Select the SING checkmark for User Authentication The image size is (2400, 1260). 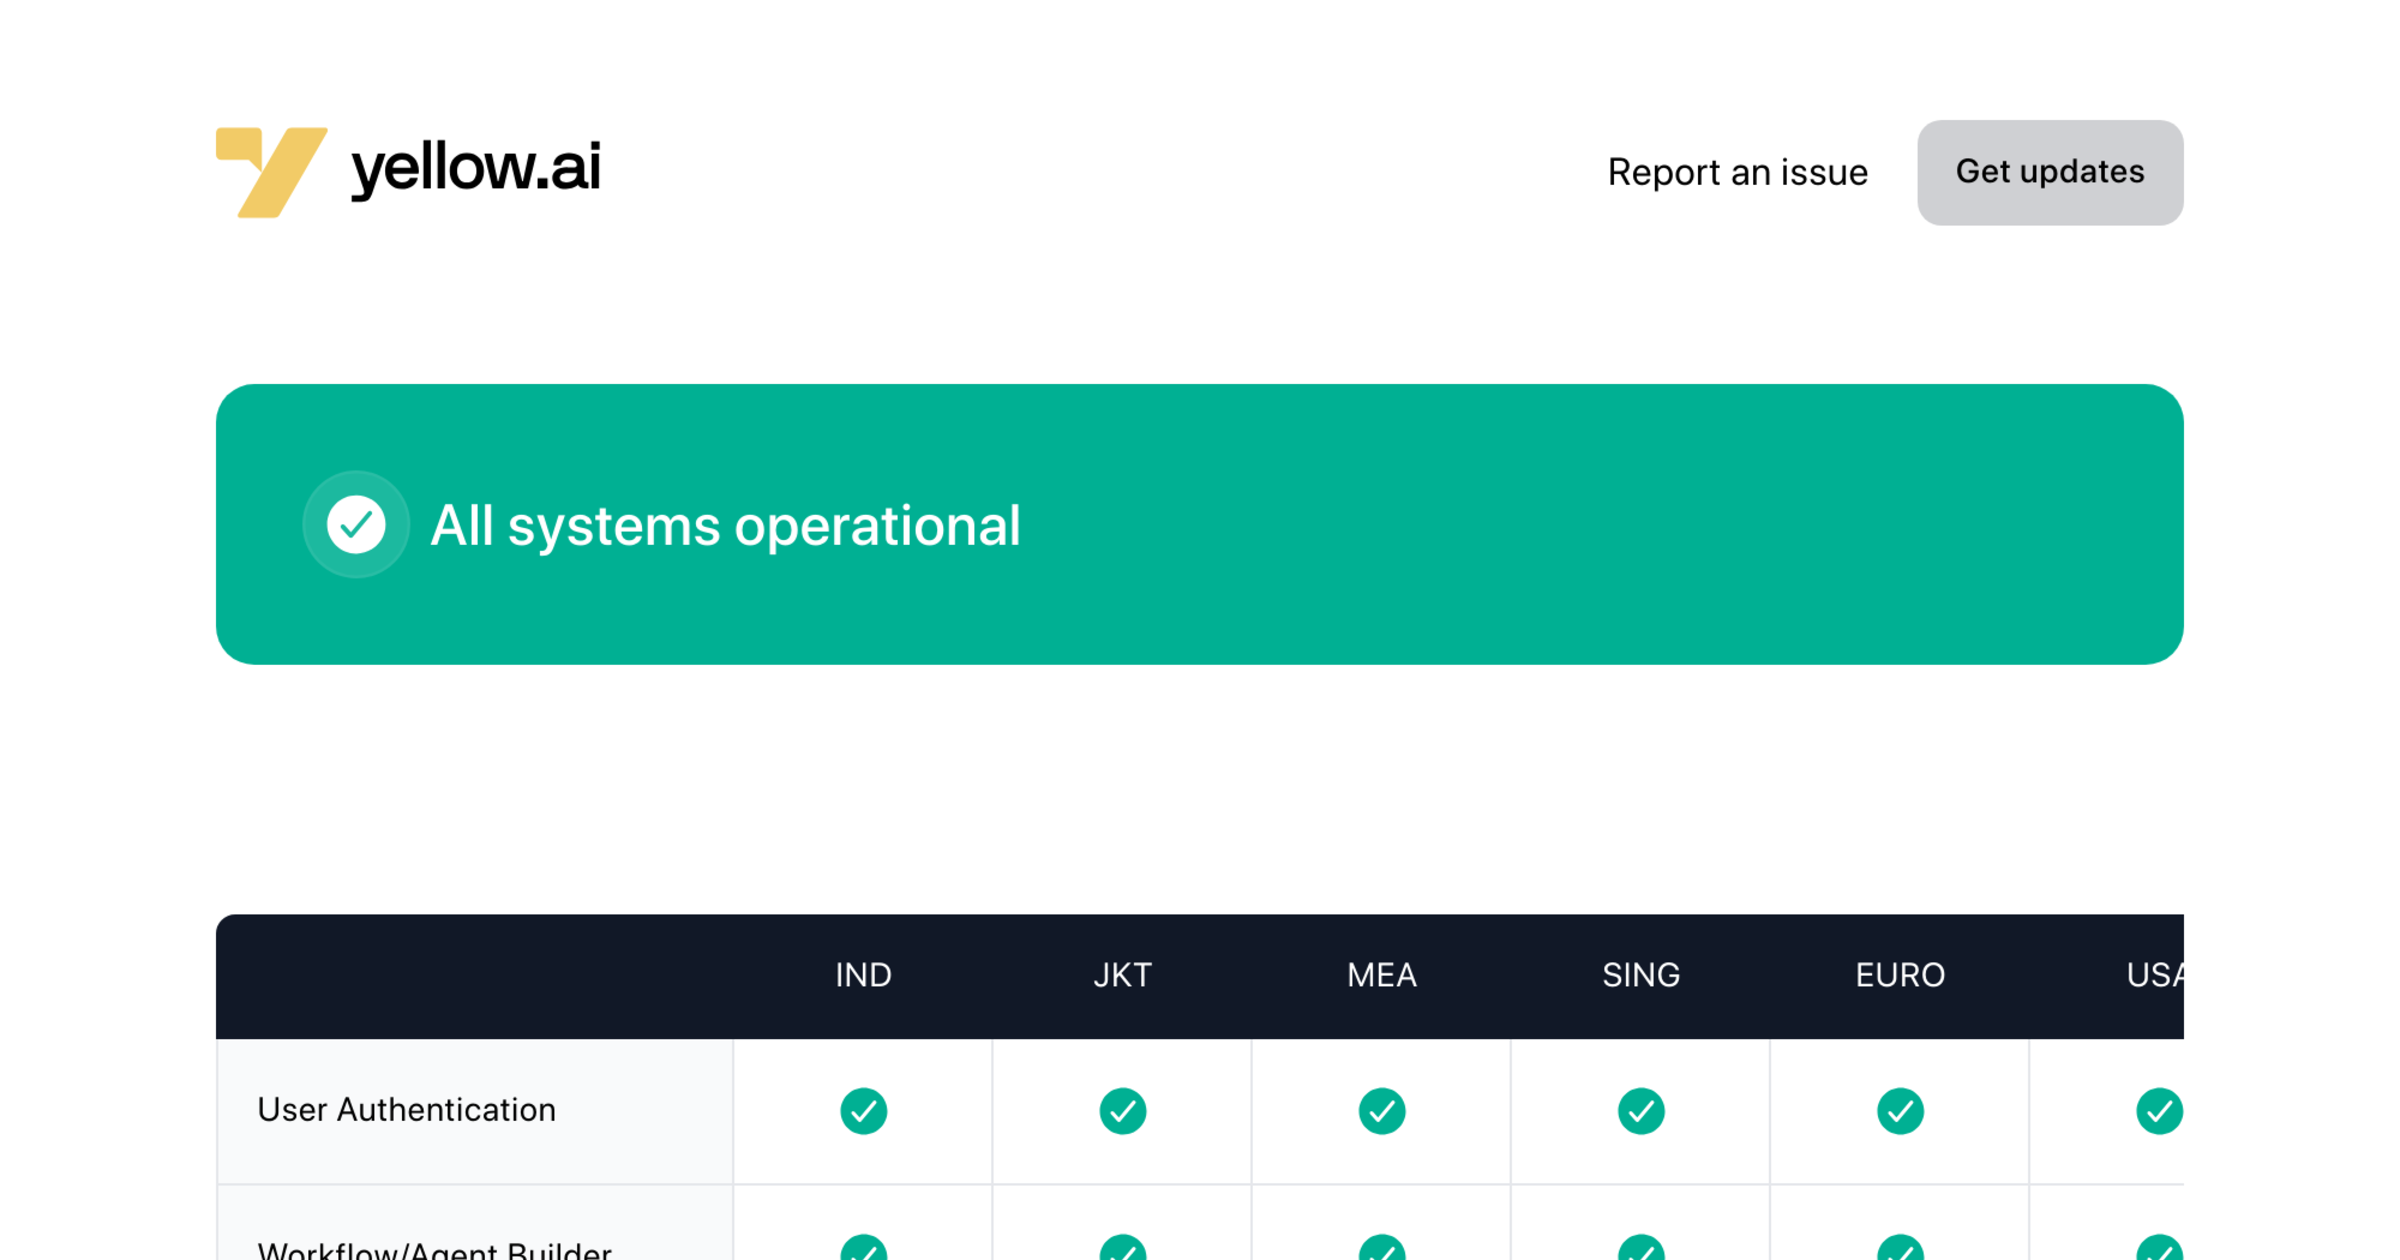click(1640, 1110)
